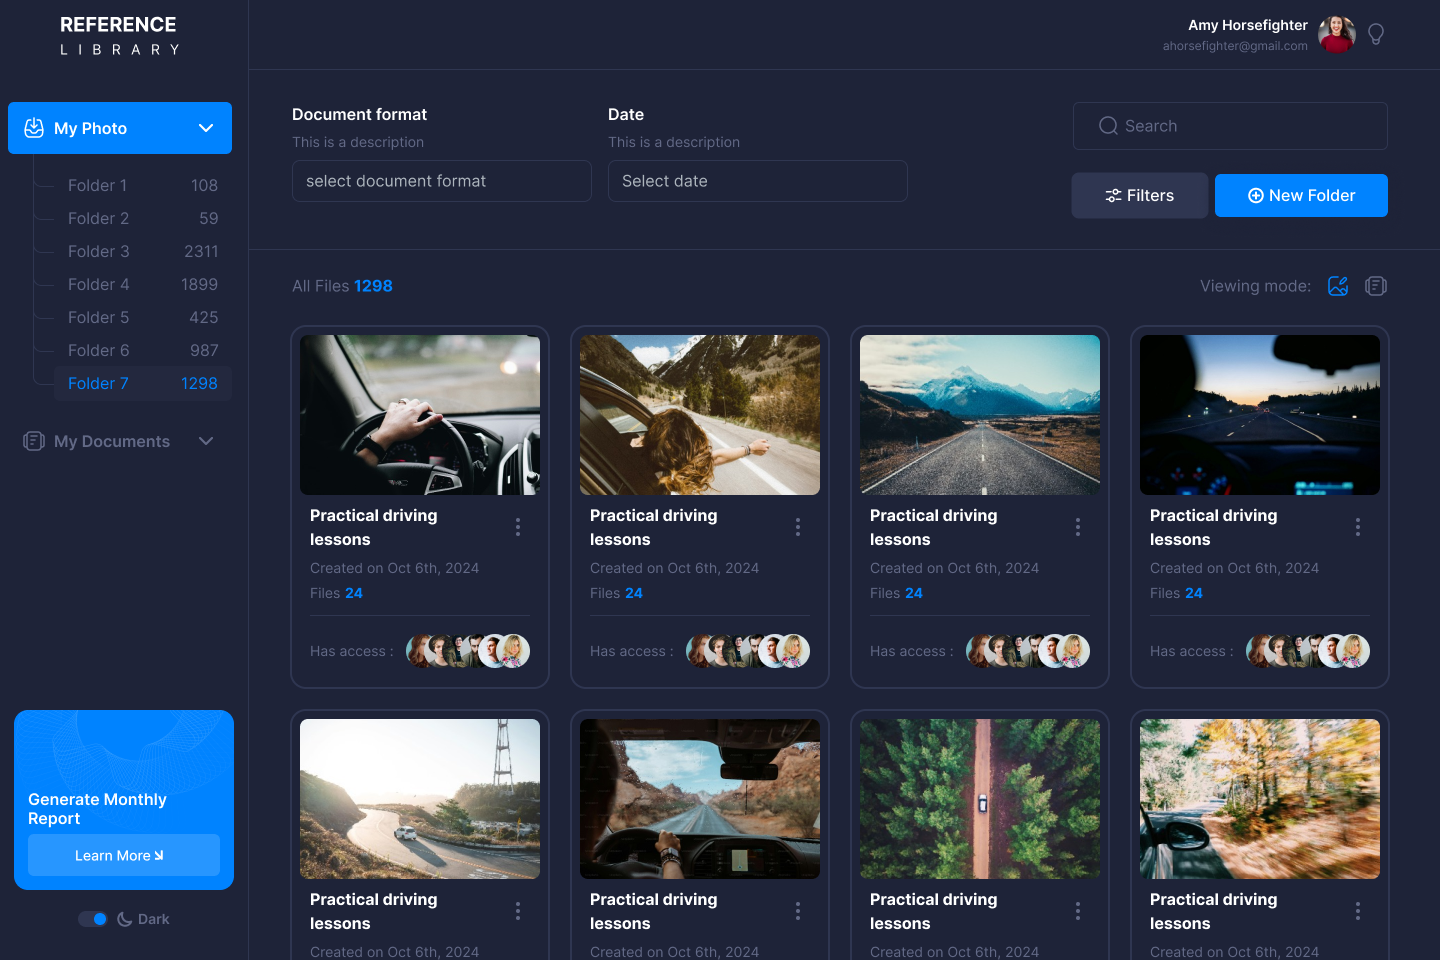Click the Filters button
1440x960 pixels.
coord(1140,195)
